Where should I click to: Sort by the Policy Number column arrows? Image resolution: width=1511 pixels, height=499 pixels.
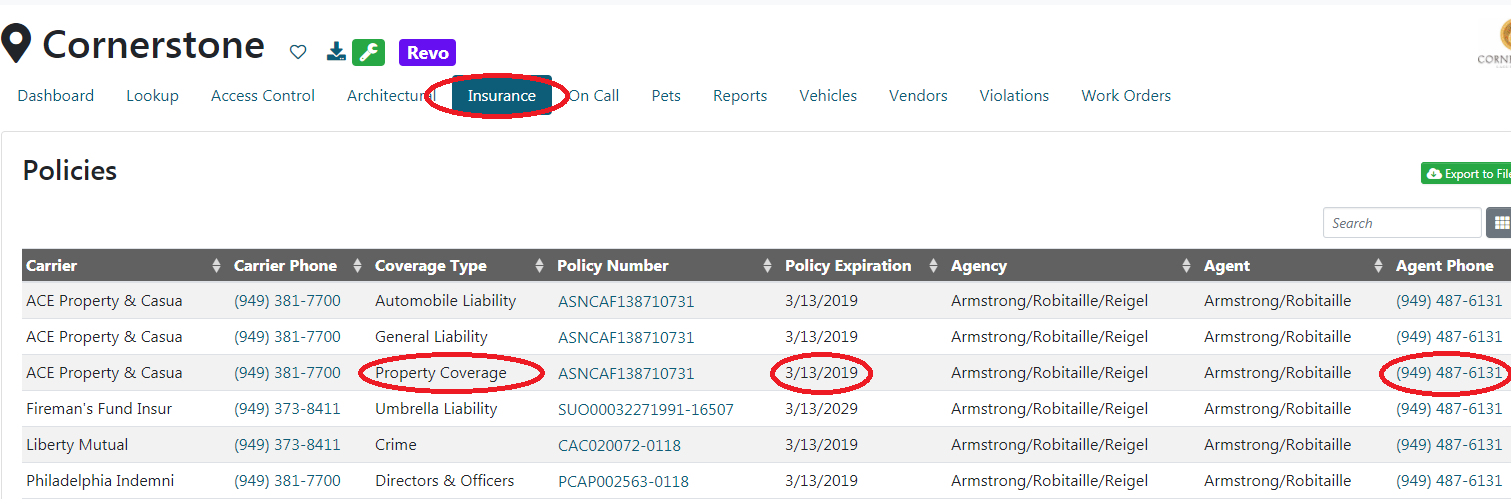pyautogui.click(x=768, y=266)
